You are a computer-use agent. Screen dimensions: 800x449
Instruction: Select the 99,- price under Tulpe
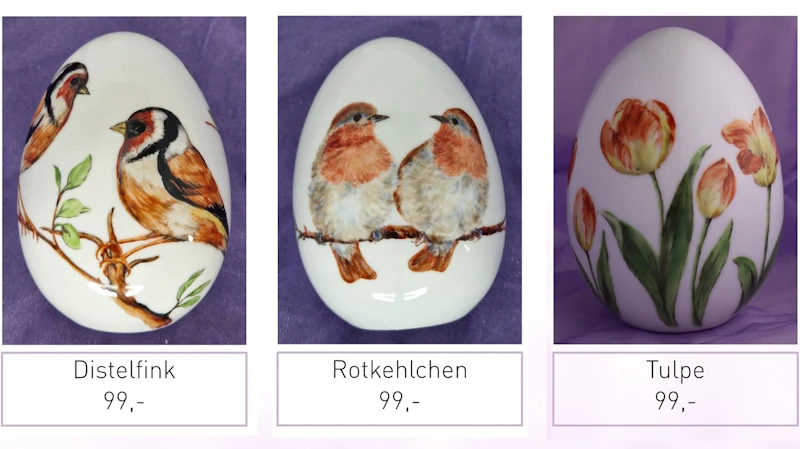click(675, 401)
